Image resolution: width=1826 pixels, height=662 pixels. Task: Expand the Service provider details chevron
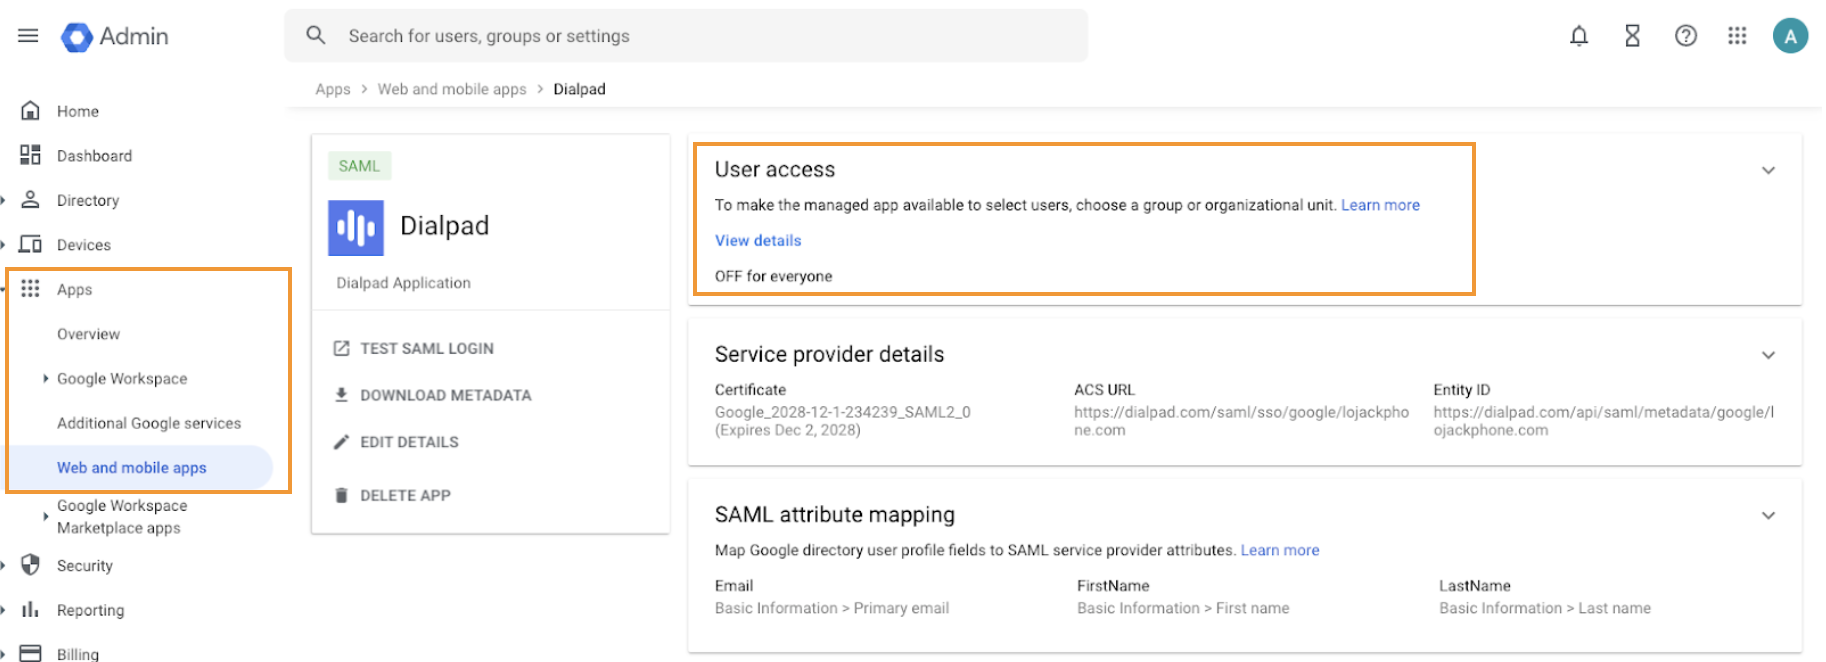click(x=1768, y=355)
